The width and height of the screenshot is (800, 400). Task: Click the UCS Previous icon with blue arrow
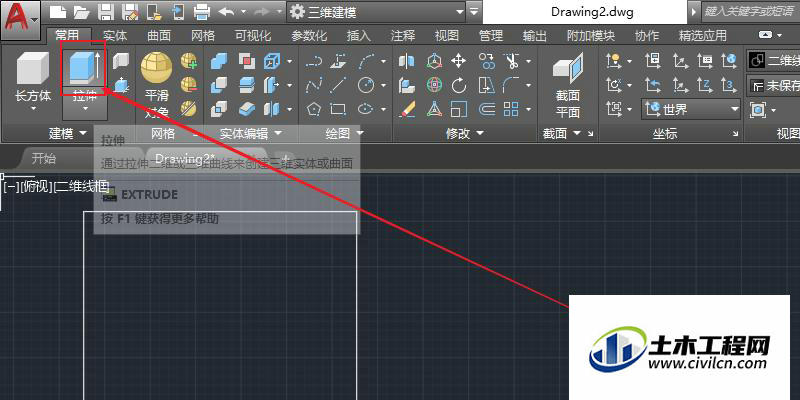653,85
